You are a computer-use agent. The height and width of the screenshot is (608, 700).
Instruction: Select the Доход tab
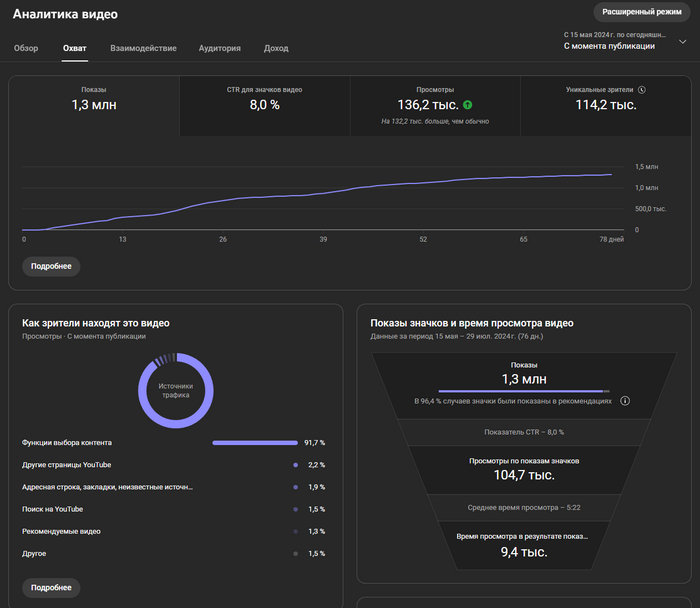click(x=276, y=48)
